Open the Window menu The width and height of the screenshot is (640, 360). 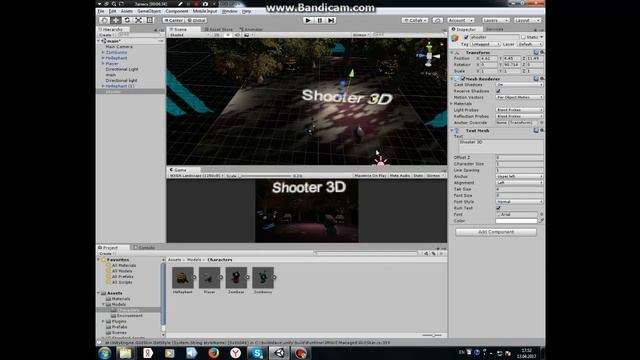click(x=229, y=11)
